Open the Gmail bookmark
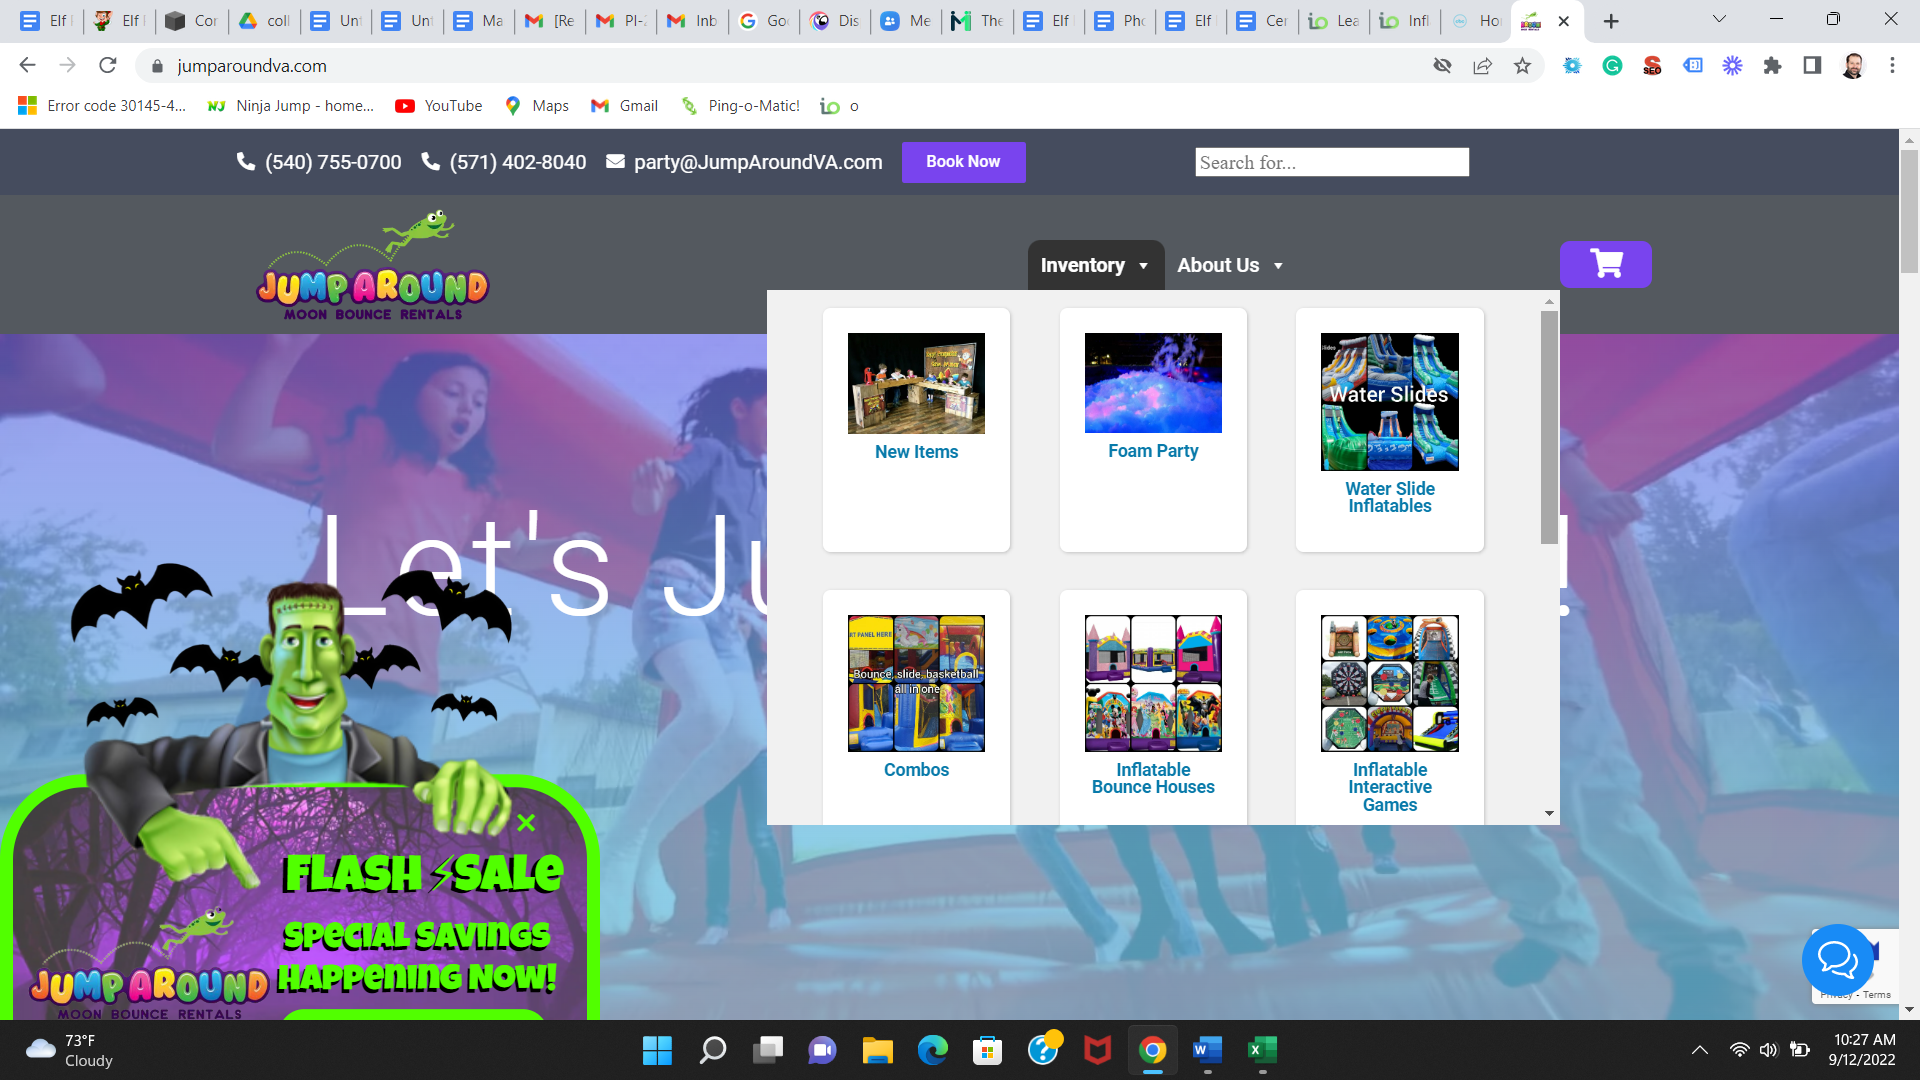 point(625,106)
